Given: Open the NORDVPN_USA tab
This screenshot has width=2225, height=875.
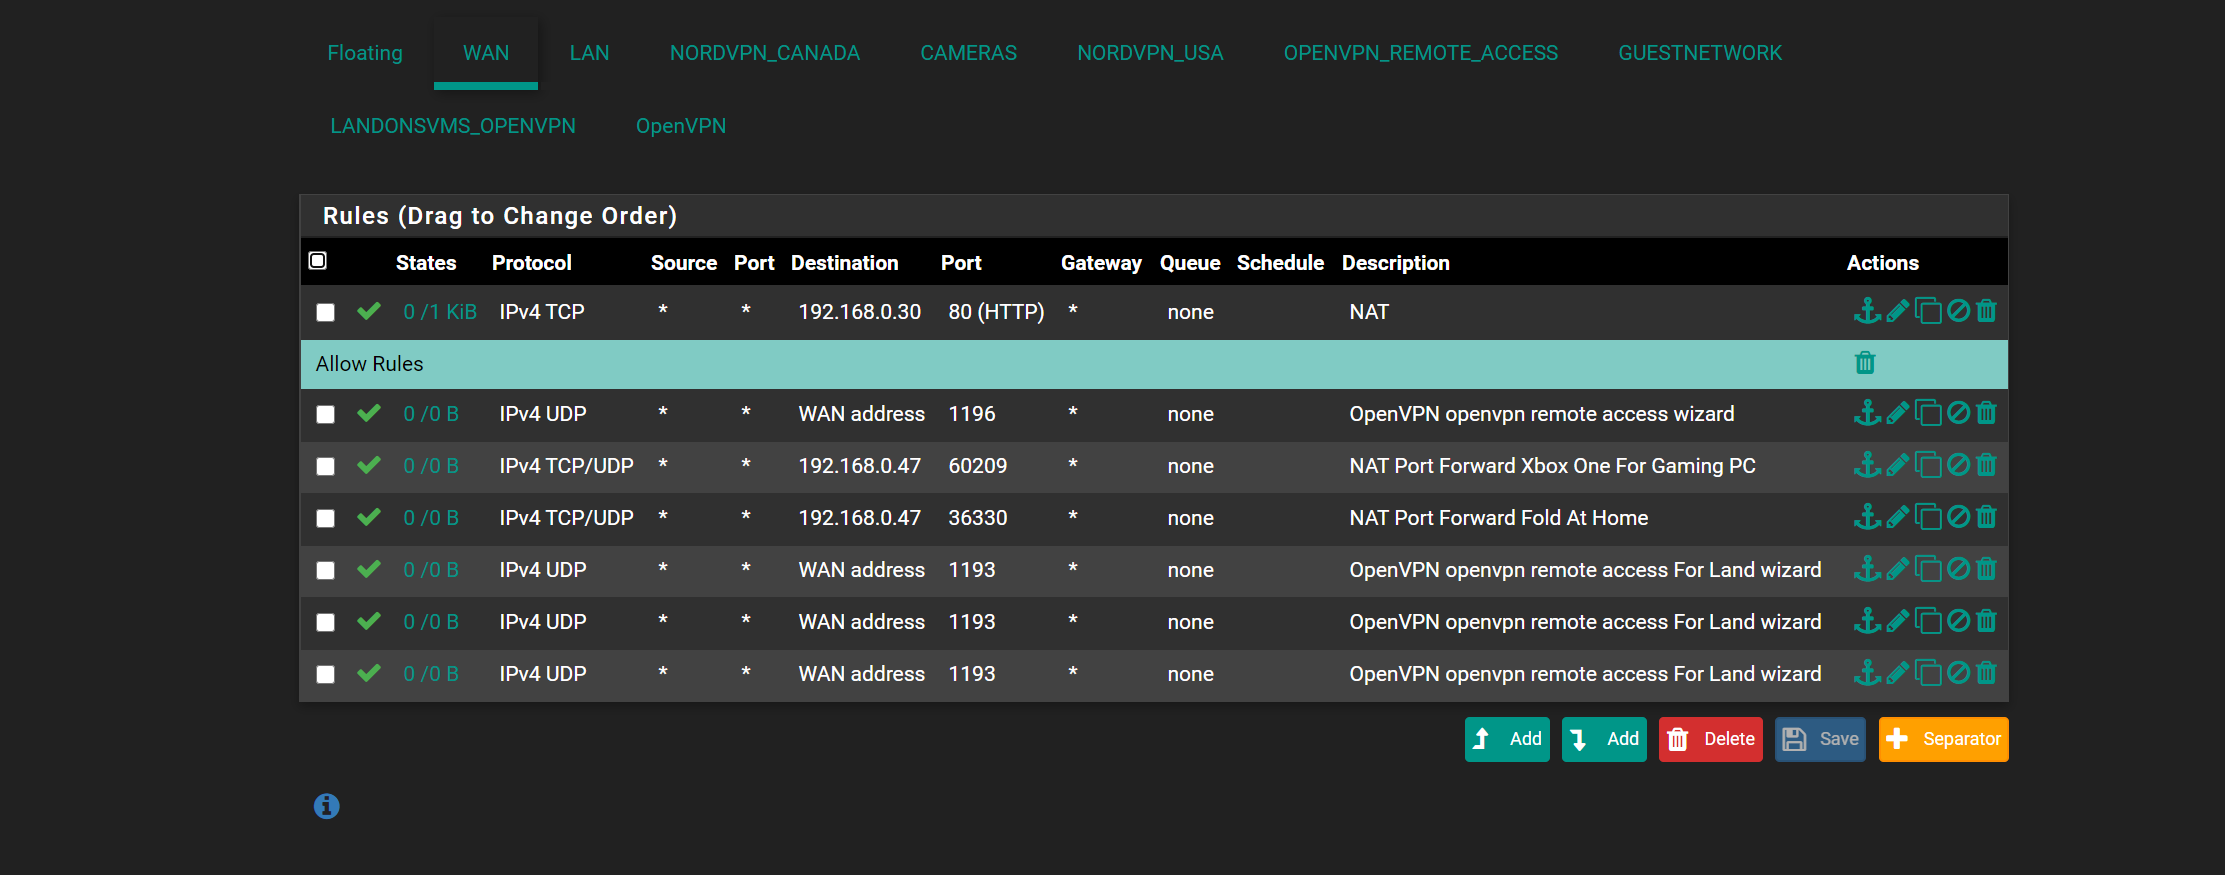Looking at the screenshot, I should 1150,53.
